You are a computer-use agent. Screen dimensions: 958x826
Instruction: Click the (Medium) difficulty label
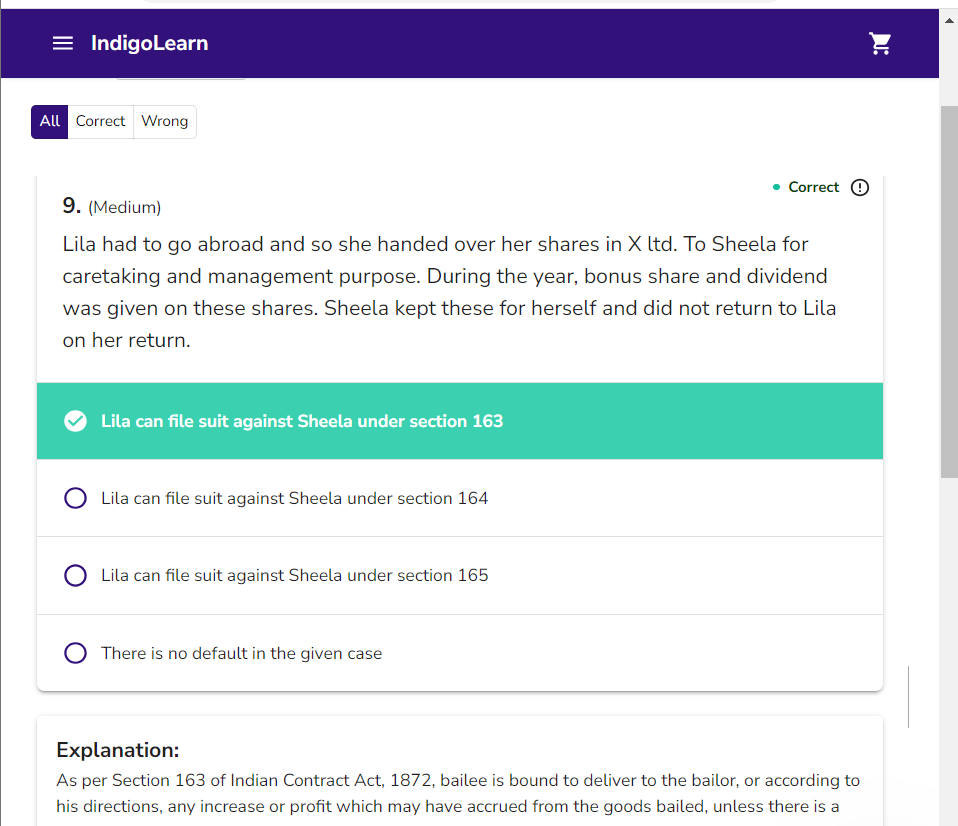tap(124, 208)
